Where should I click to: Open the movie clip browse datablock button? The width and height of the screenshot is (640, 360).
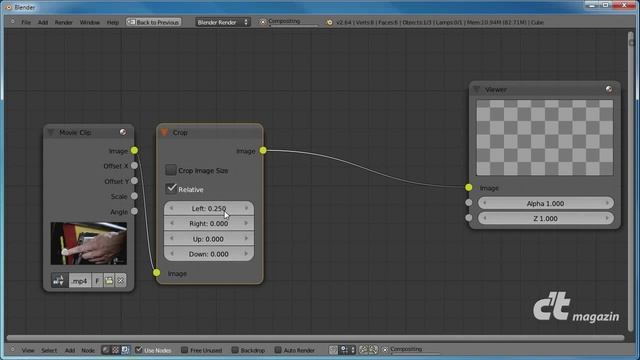tap(59, 280)
